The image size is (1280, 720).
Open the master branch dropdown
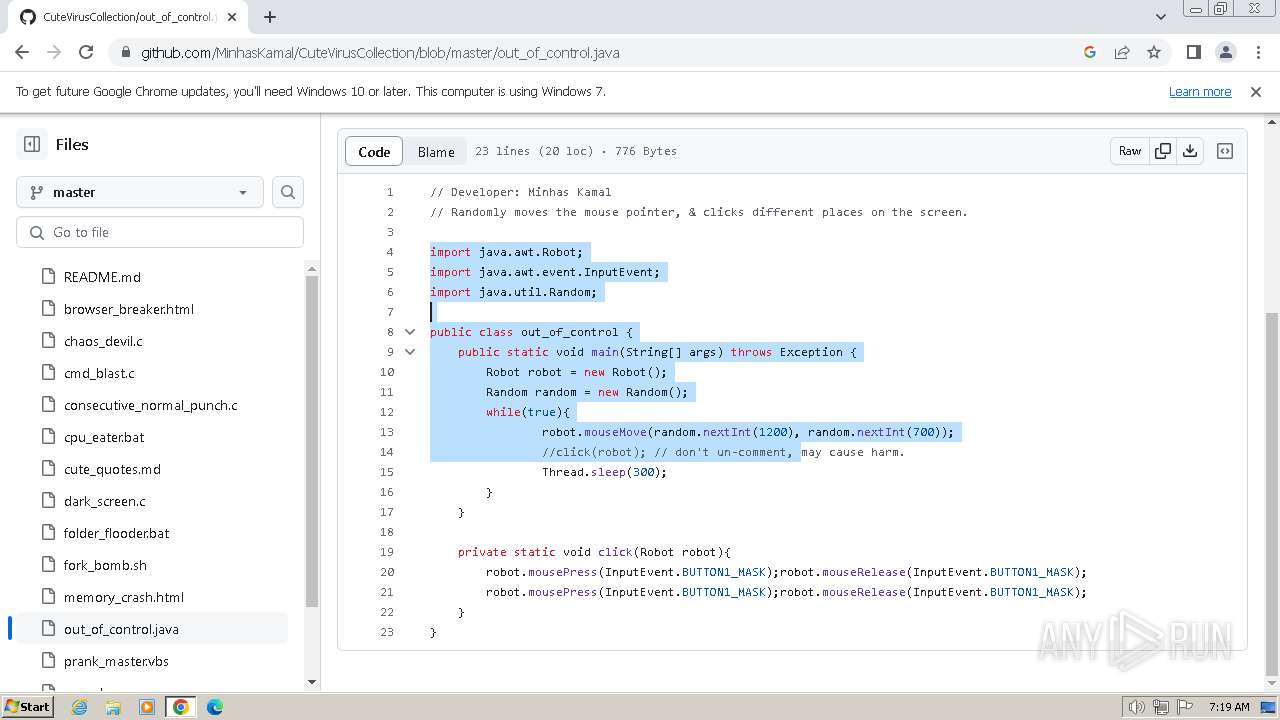pyautogui.click(x=140, y=192)
